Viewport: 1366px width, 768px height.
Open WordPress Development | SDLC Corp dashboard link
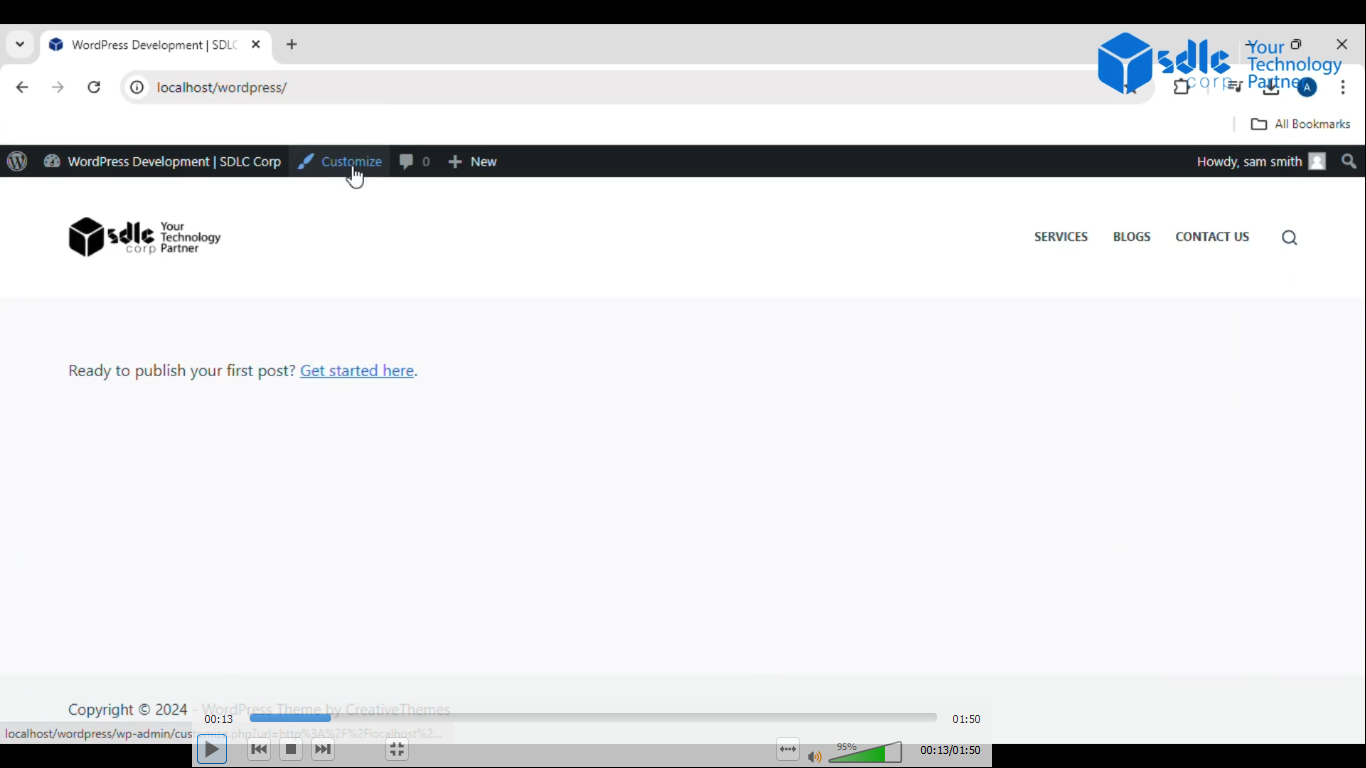tap(162, 161)
